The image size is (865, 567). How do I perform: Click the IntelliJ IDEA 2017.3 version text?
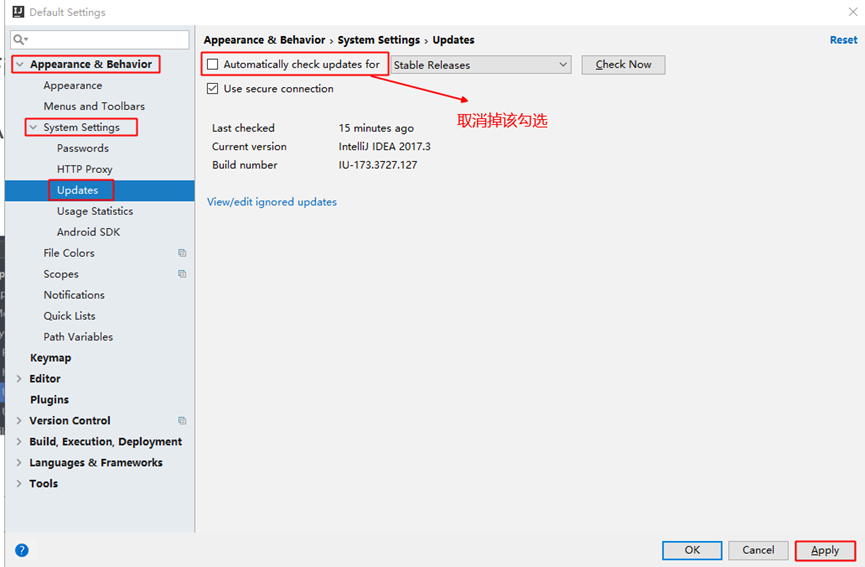pyautogui.click(x=385, y=147)
